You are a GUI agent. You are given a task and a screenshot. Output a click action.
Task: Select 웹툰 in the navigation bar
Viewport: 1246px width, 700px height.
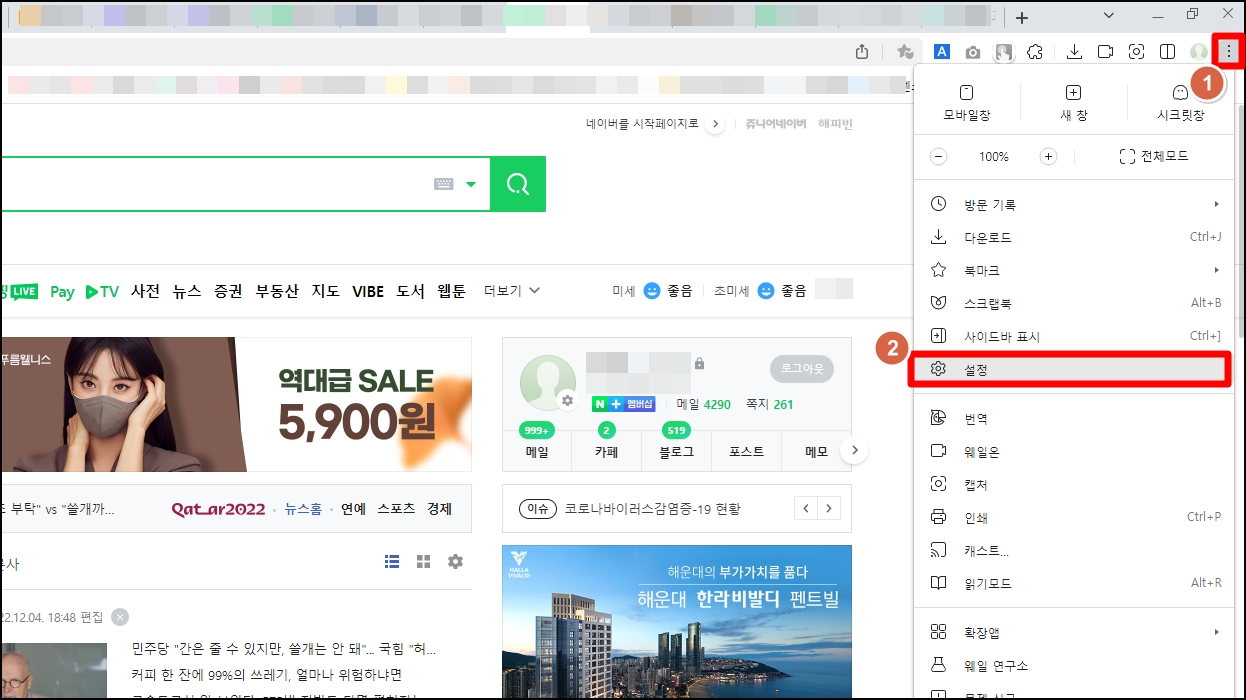[x=451, y=291]
